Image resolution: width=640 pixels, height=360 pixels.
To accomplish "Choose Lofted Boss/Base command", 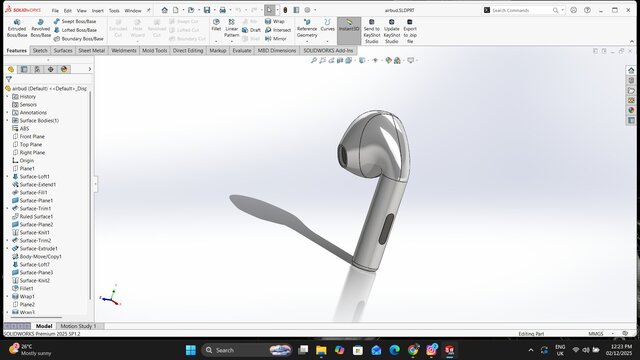I will [76, 30].
